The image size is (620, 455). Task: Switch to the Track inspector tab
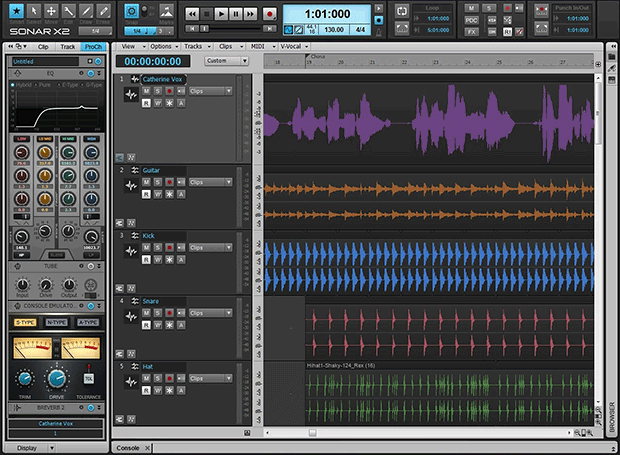(68, 47)
